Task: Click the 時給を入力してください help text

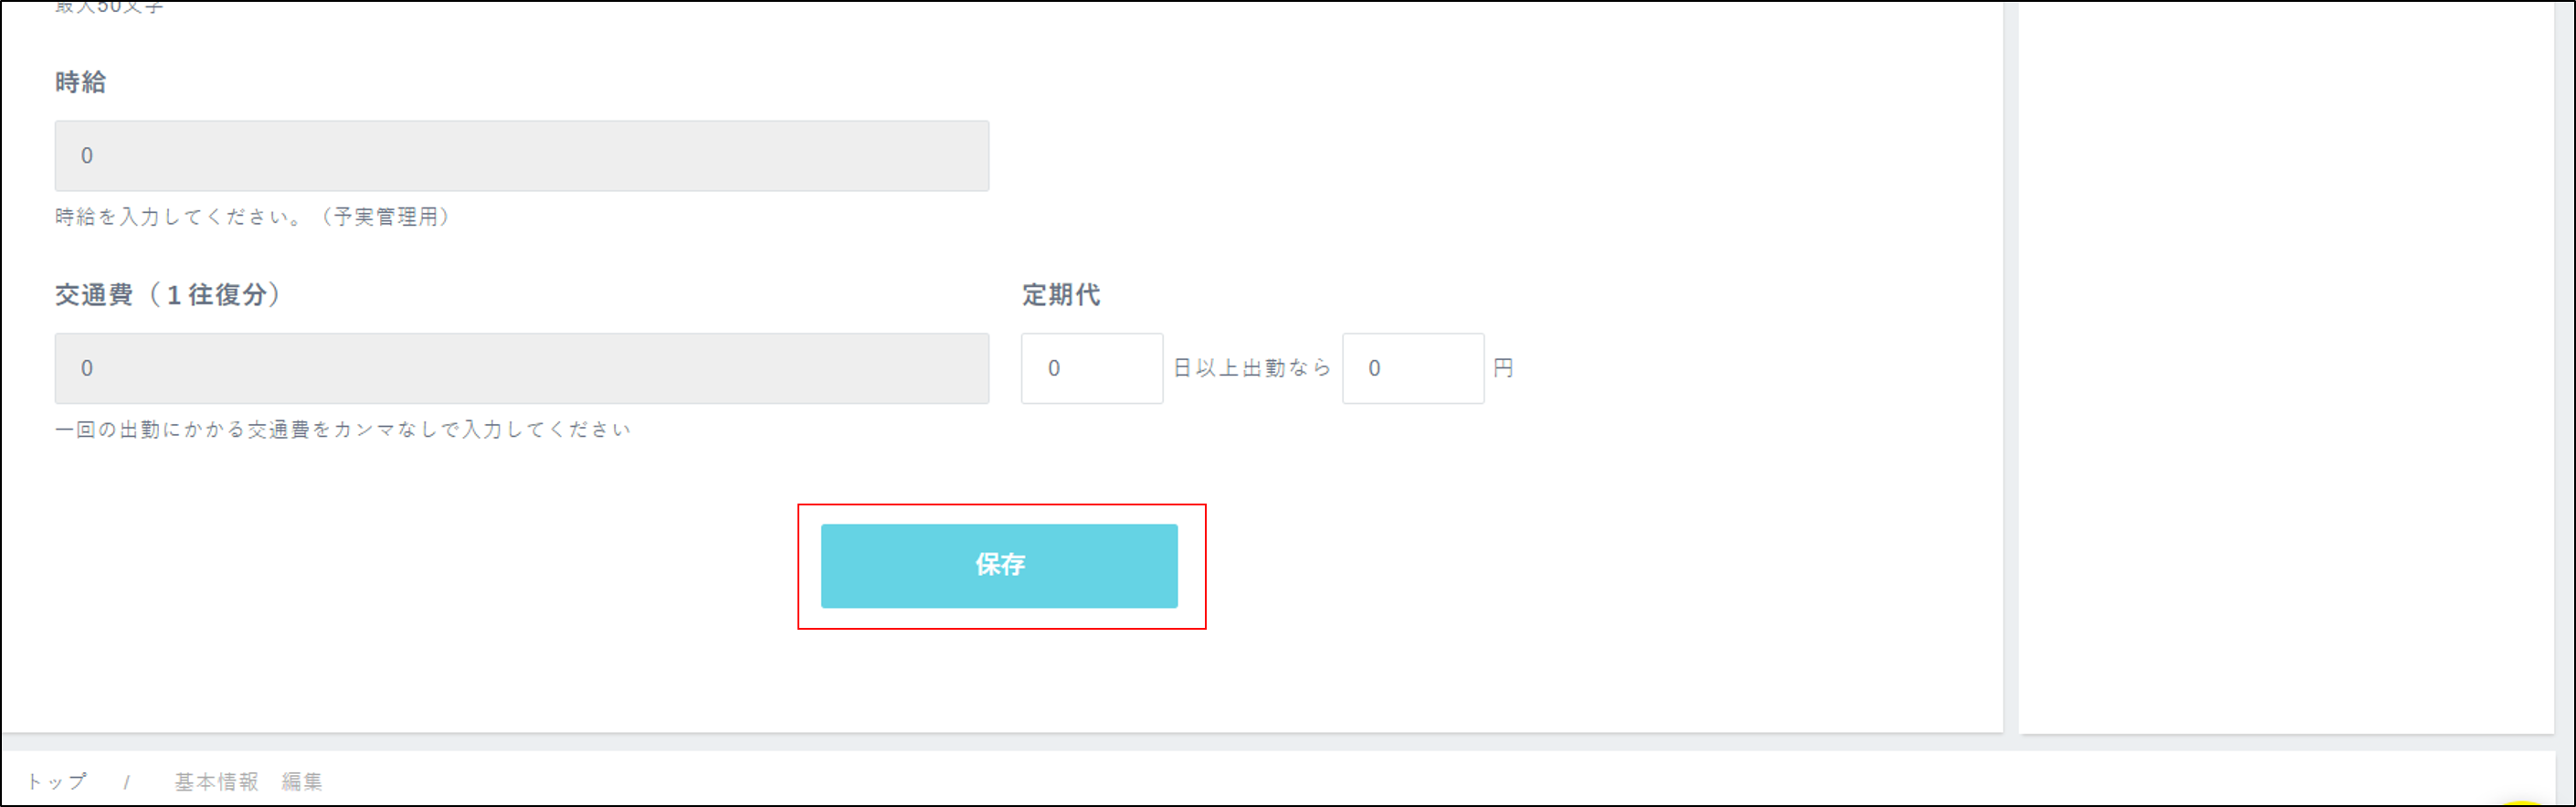Action: [252, 217]
